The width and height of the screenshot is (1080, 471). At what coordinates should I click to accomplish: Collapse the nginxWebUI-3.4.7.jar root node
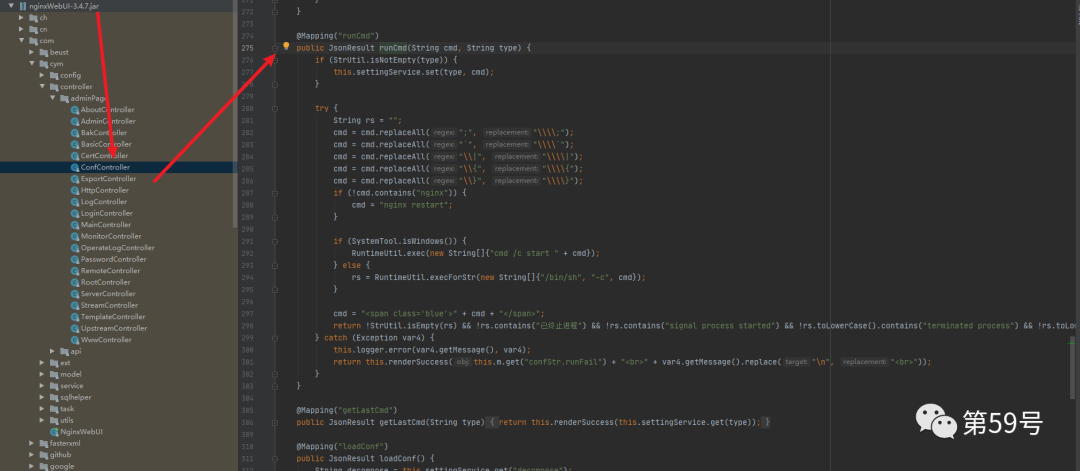(12, 6)
